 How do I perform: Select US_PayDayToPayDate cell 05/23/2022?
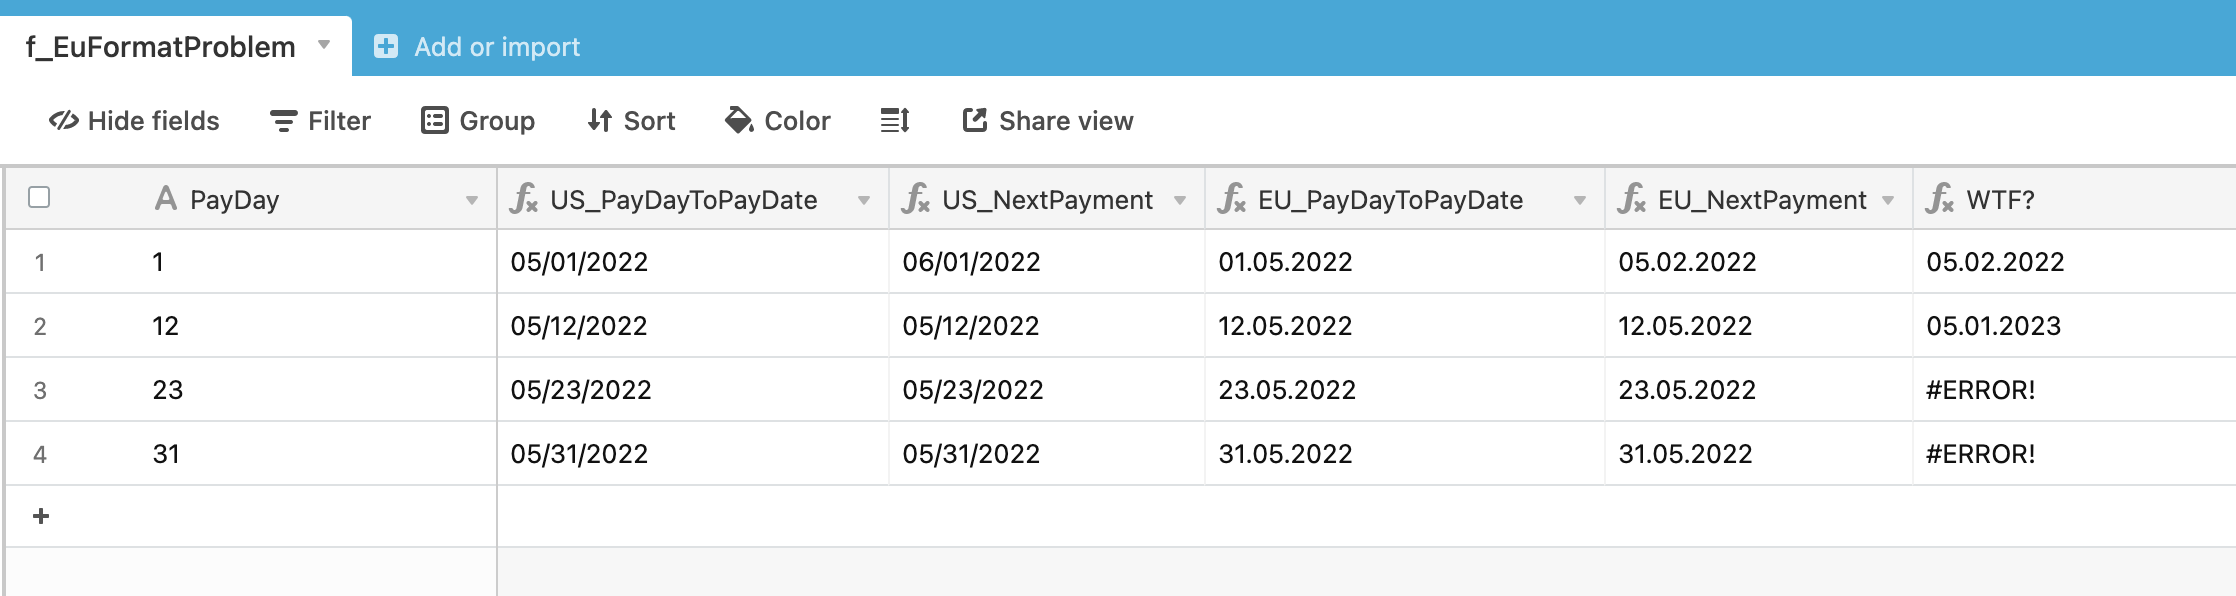[x=693, y=389]
